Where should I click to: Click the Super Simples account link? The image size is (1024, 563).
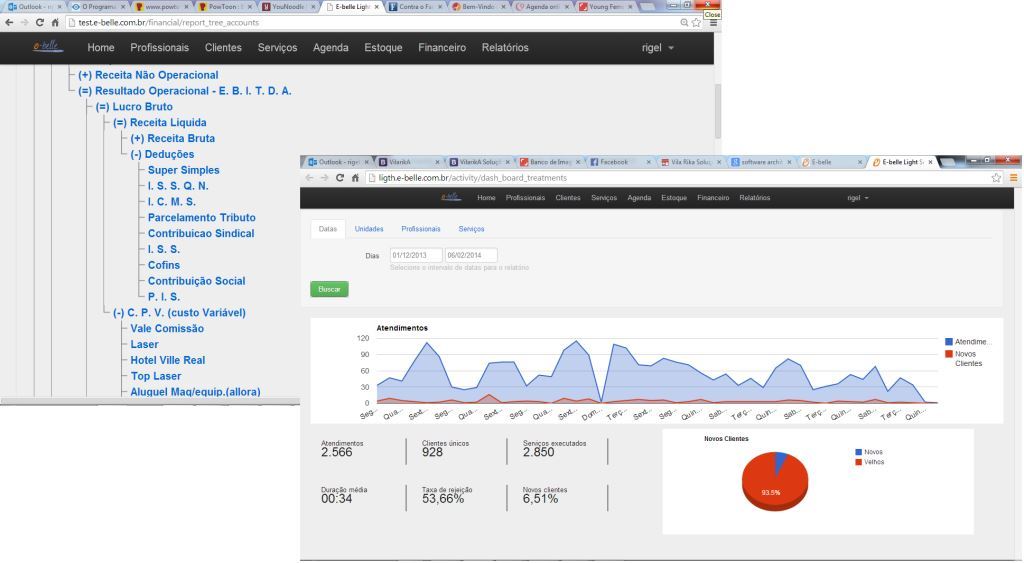183,170
